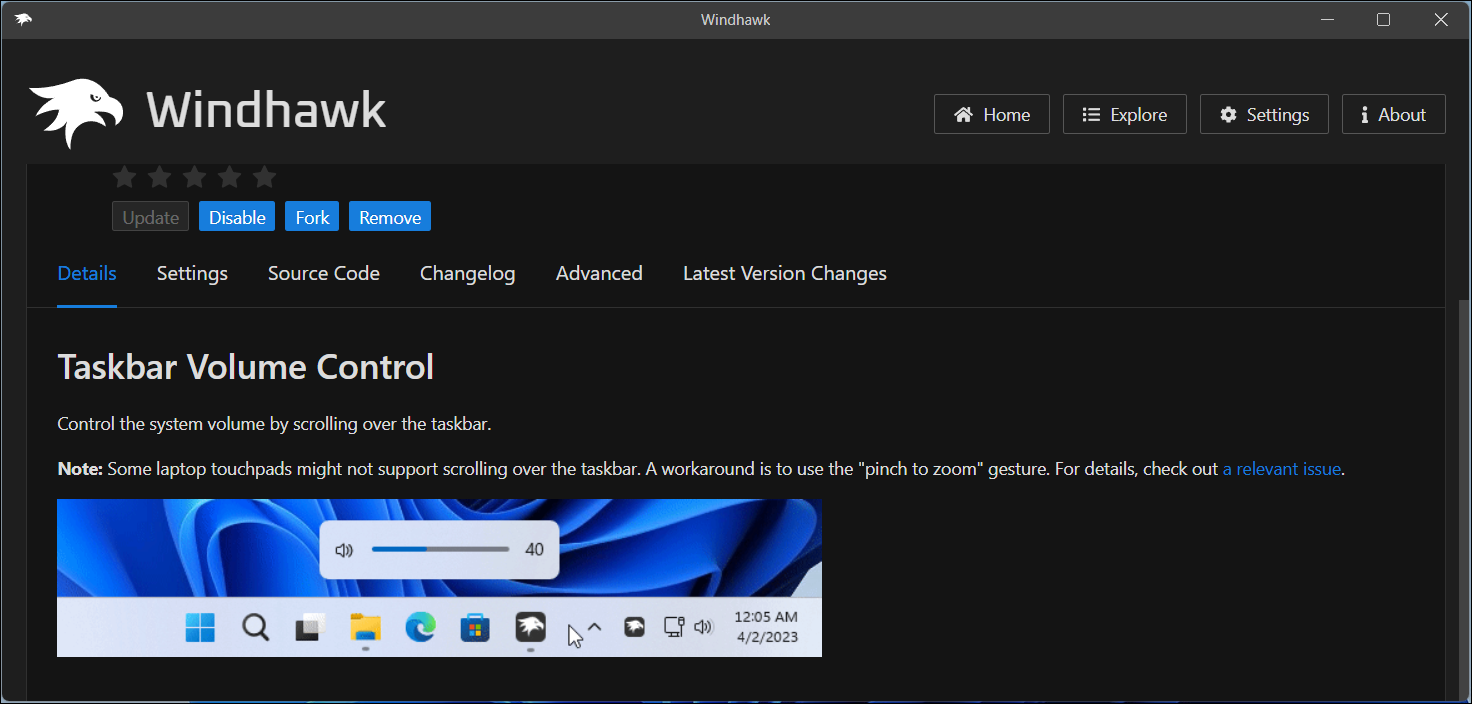Rate the mod with the third star
The width and height of the screenshot is (1472, 704).
click(x=194, y=177)
